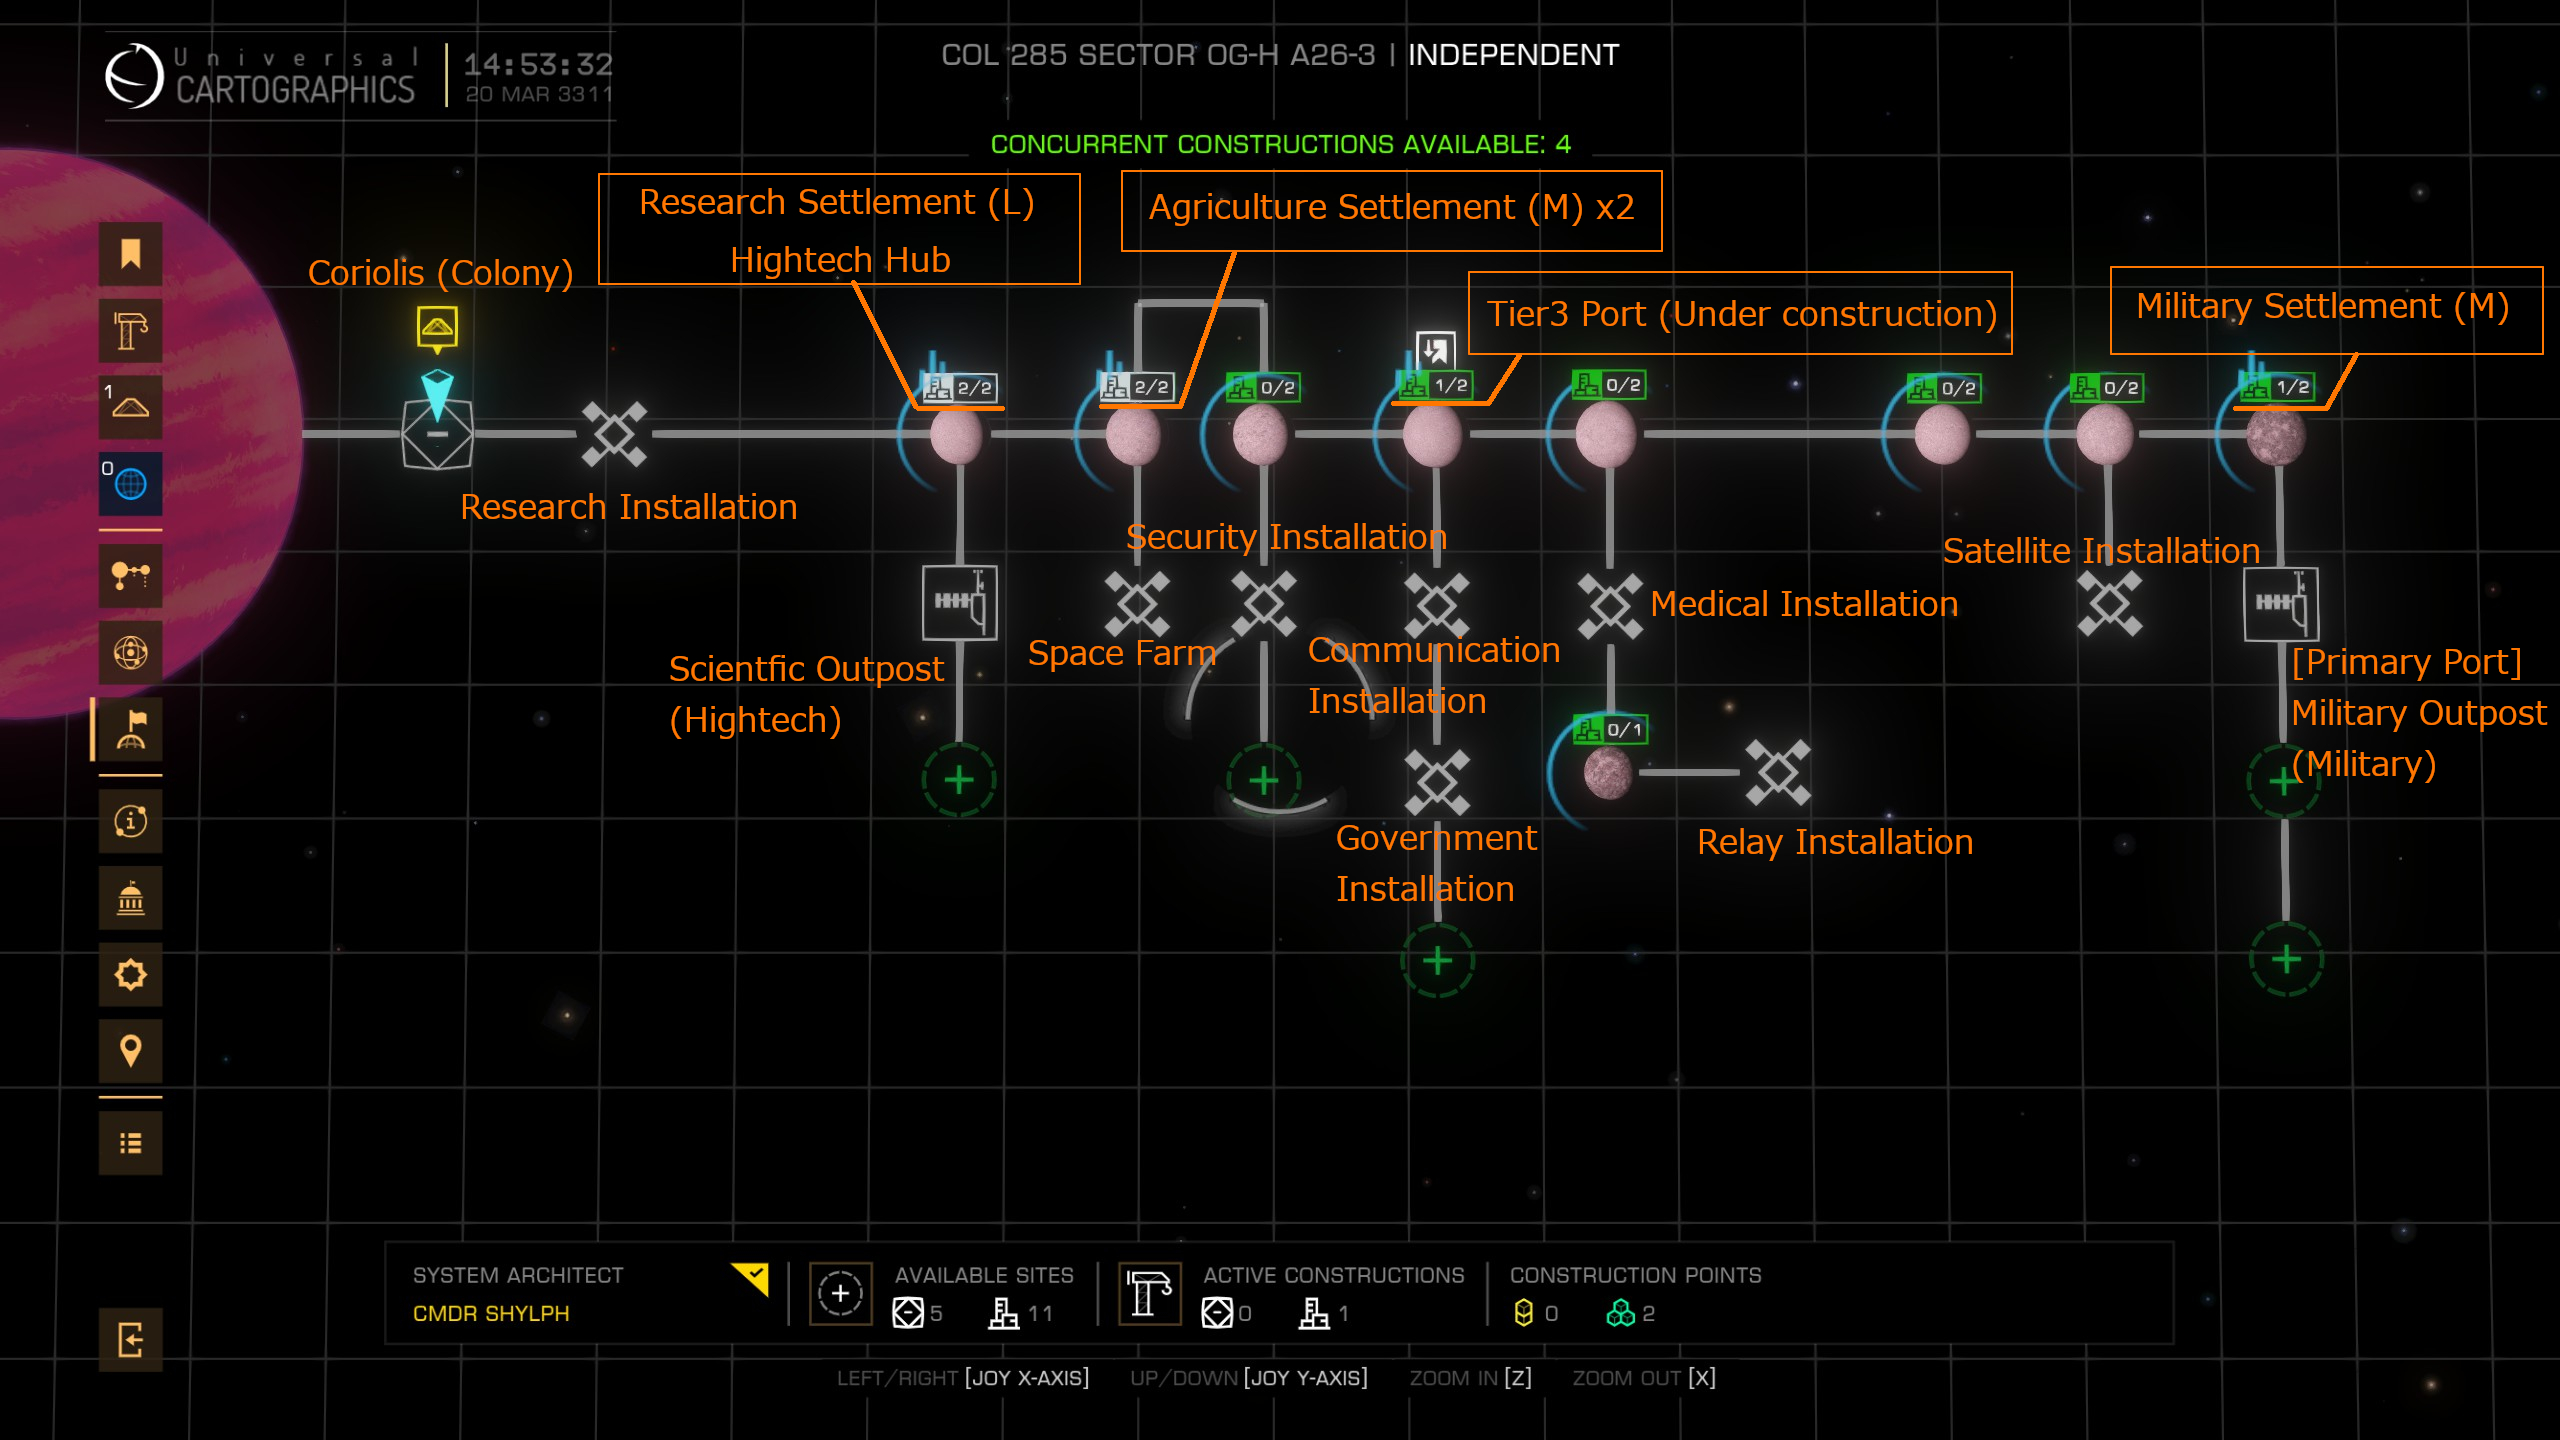Click the Active Constructions crane icon
The image size is (2560, 1440).
click(x=1149, y=1293)
